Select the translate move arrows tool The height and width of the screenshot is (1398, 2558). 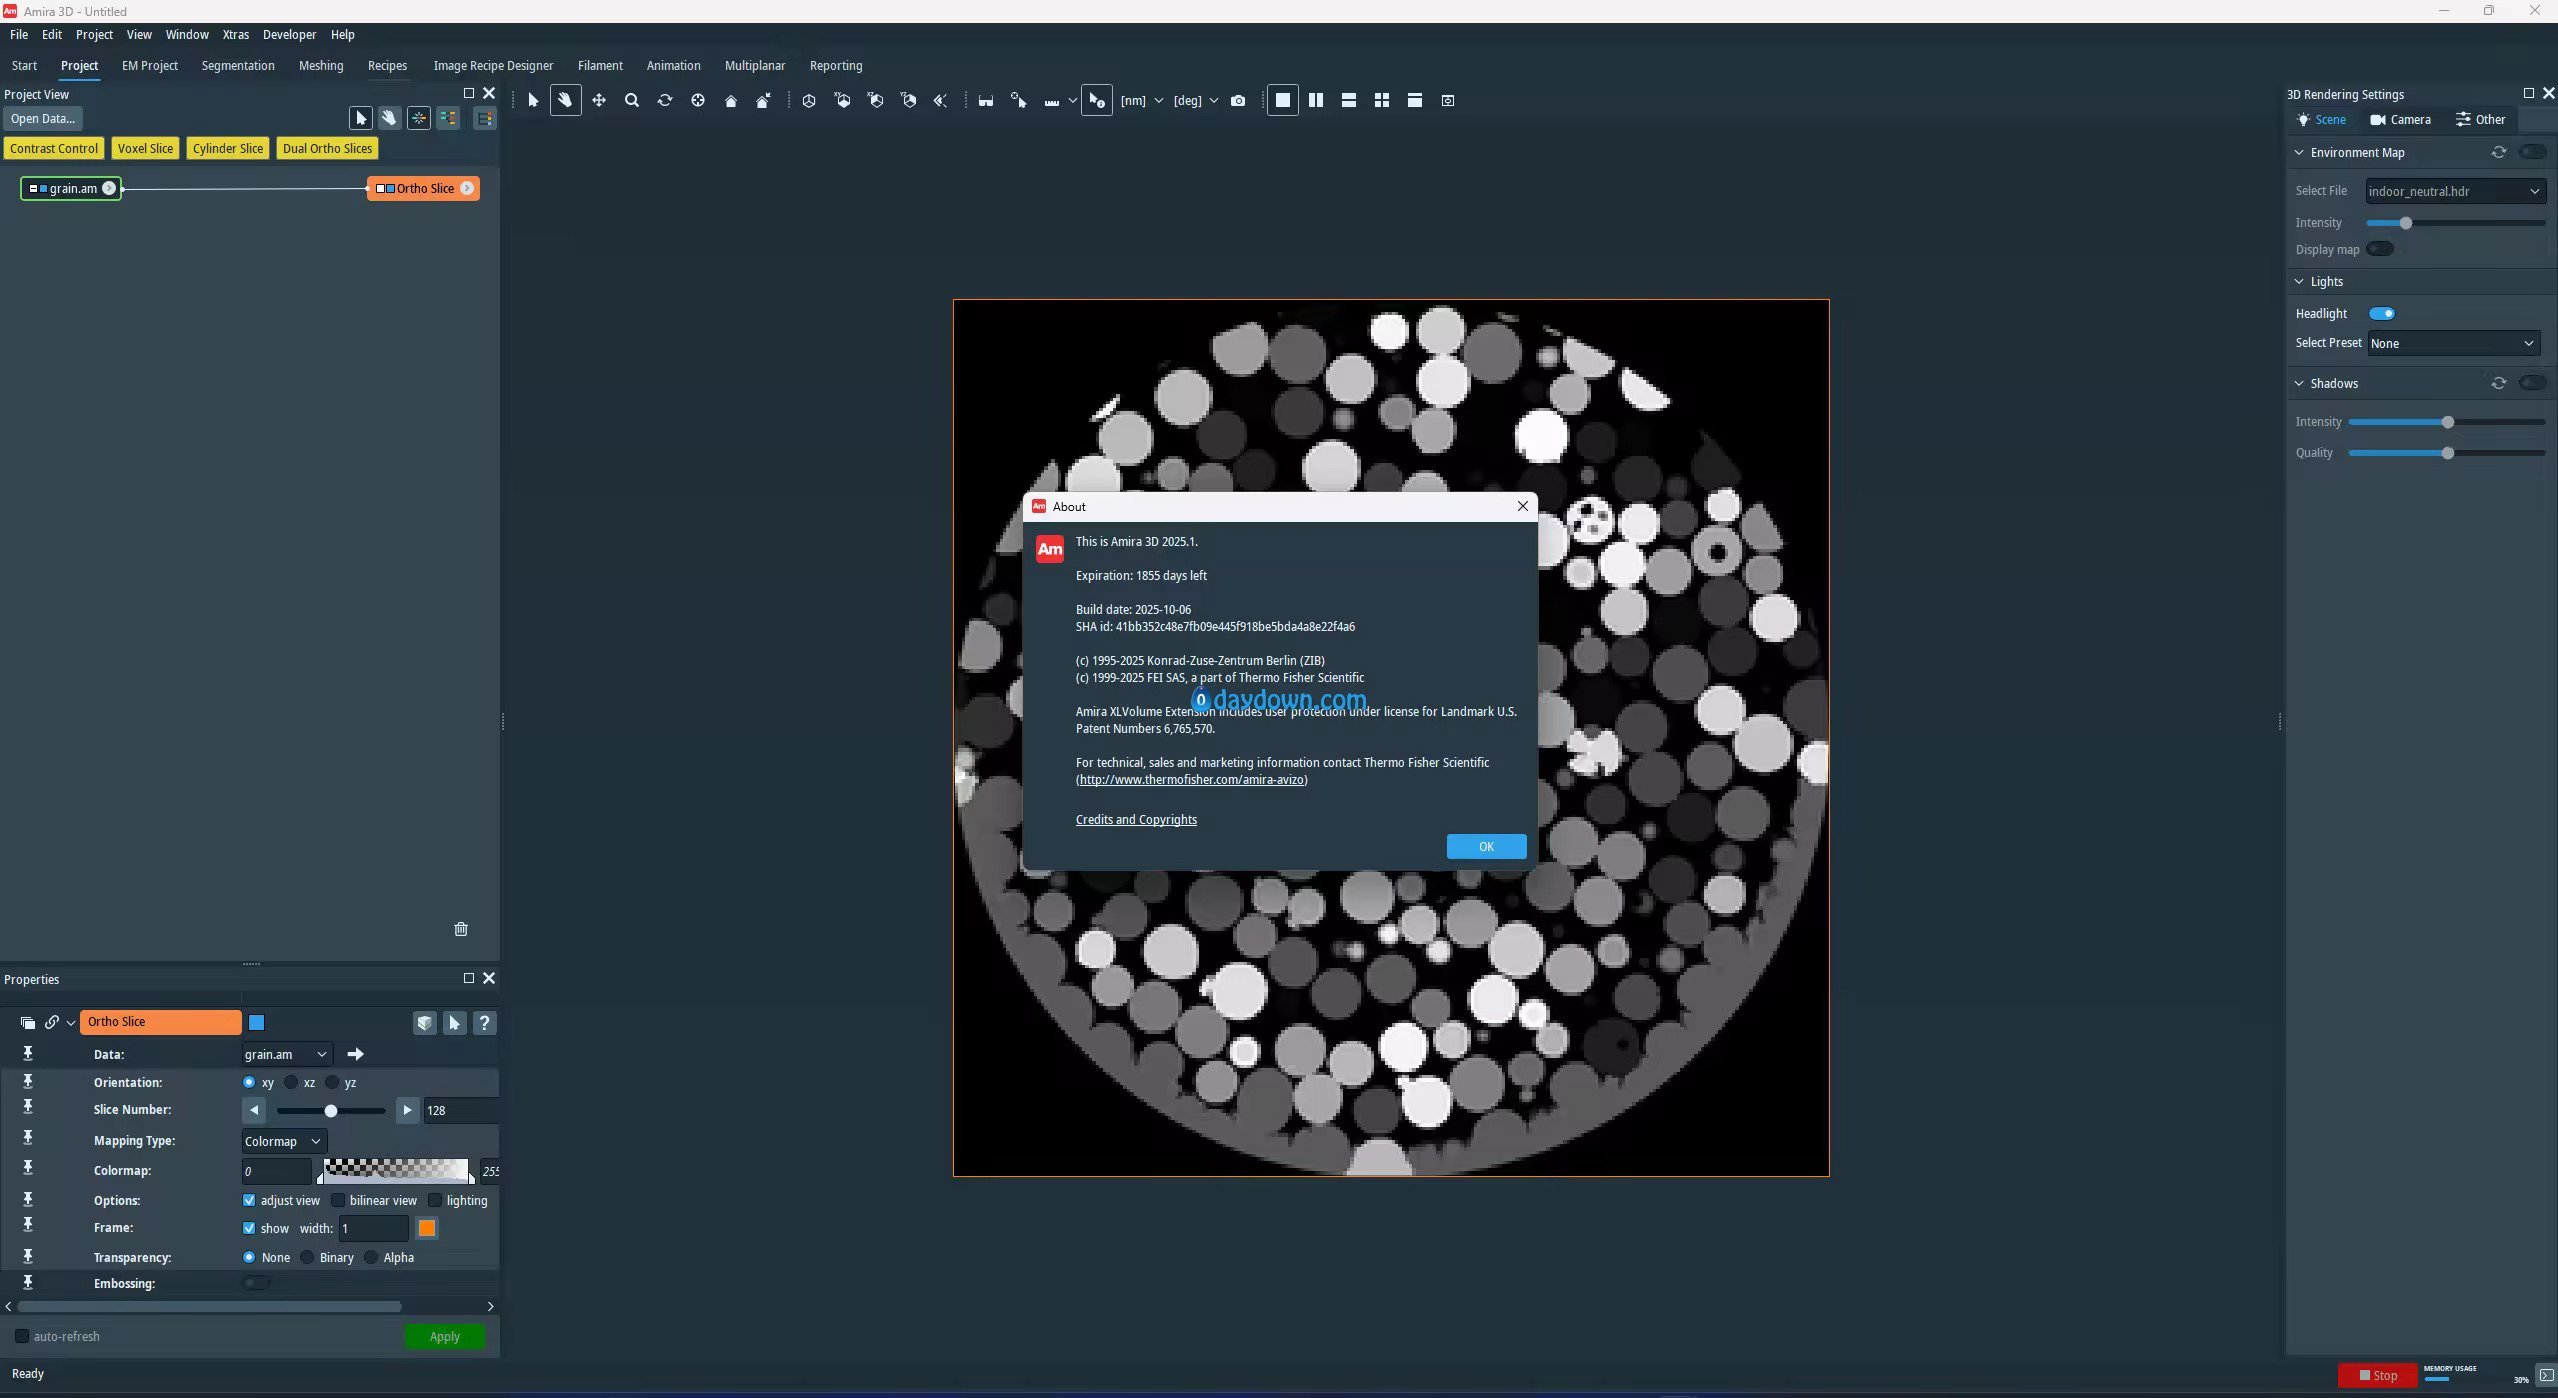(x=598, y=100)
